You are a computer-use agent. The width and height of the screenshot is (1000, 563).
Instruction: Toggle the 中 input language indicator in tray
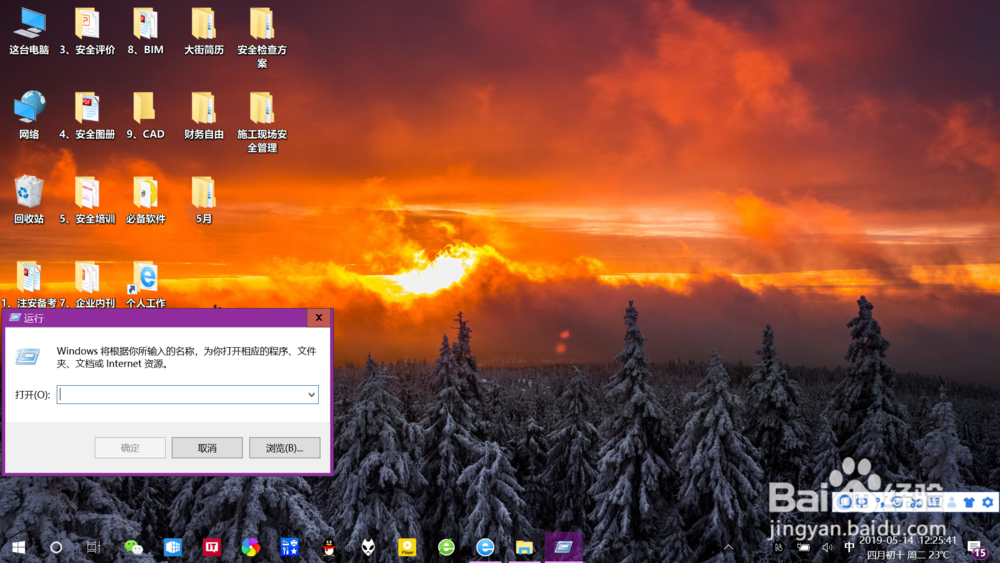pos(849,547)
